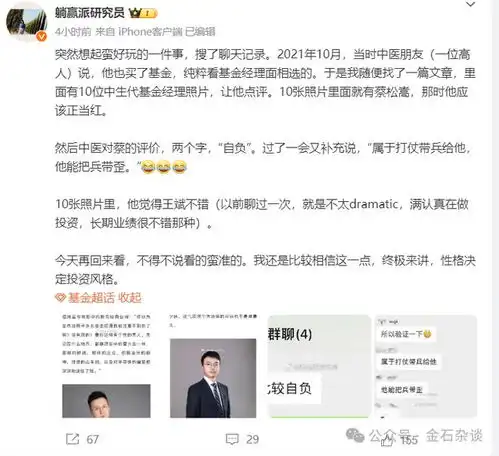499x456 pixels.
Task: Open the poster's profile avatar
Action: [27, 23]
